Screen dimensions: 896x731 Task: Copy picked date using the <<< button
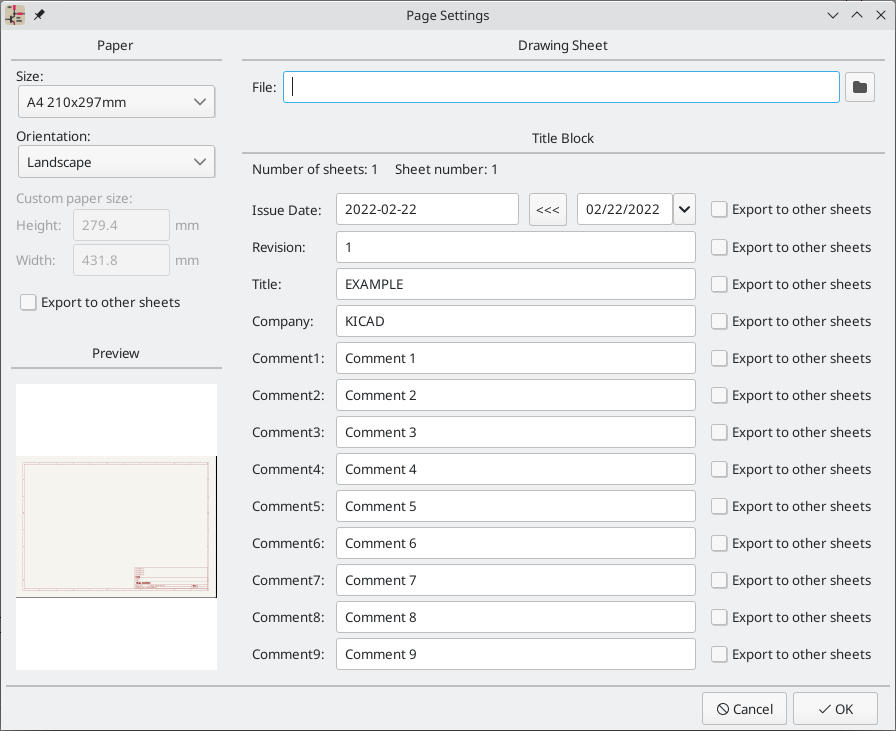coord(548,209)
